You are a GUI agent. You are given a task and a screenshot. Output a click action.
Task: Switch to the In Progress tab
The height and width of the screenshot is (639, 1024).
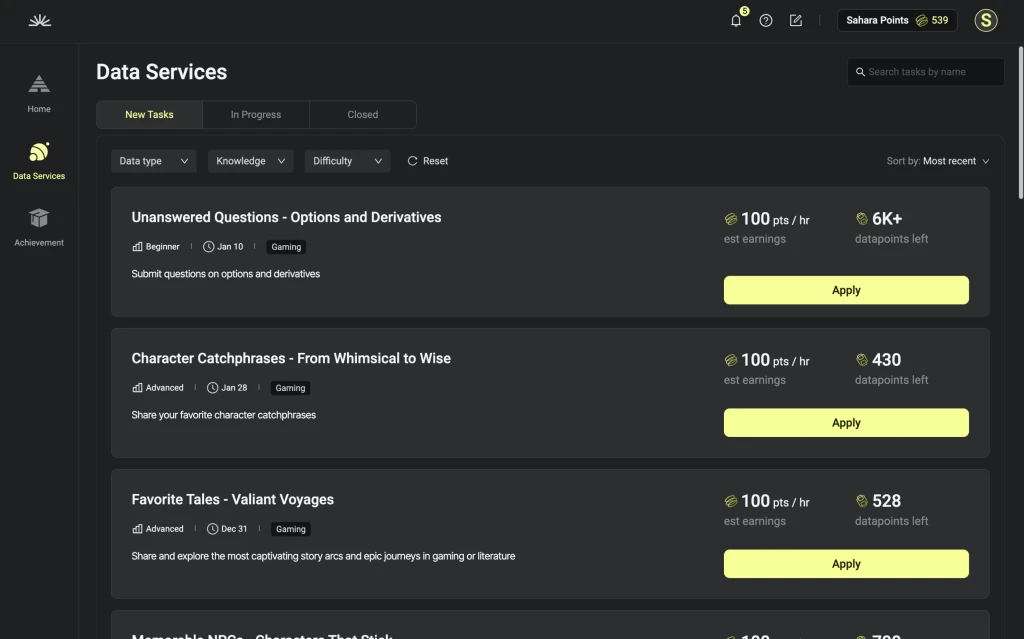point(255,114)
